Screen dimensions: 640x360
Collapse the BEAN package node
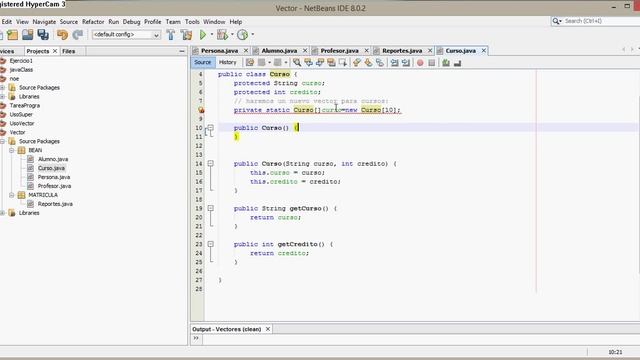[12, 150]
